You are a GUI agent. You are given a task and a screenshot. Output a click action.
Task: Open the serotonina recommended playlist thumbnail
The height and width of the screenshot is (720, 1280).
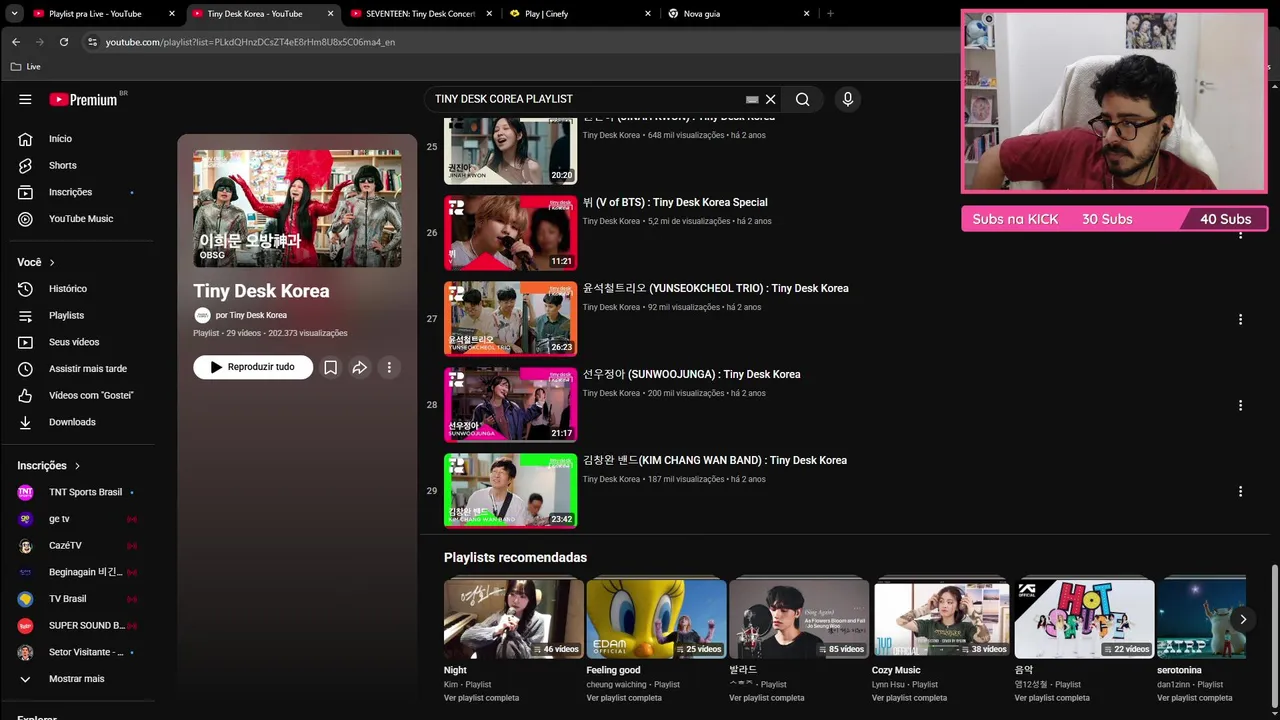pyautogui.click(x=1201, y=618)
